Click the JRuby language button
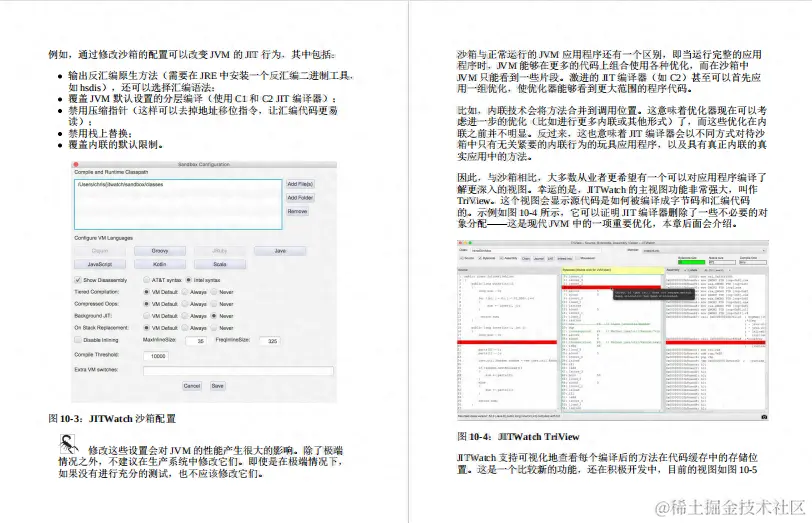 (220, 251)
